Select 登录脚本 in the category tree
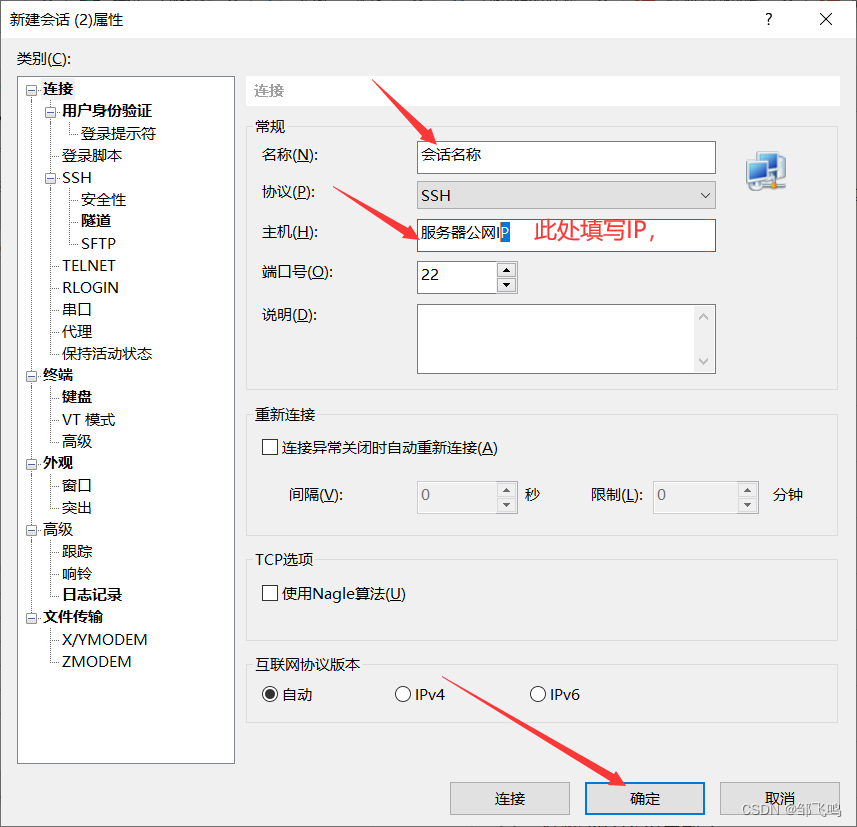Viewport: 857px width, 827px height. click(91, 156)
